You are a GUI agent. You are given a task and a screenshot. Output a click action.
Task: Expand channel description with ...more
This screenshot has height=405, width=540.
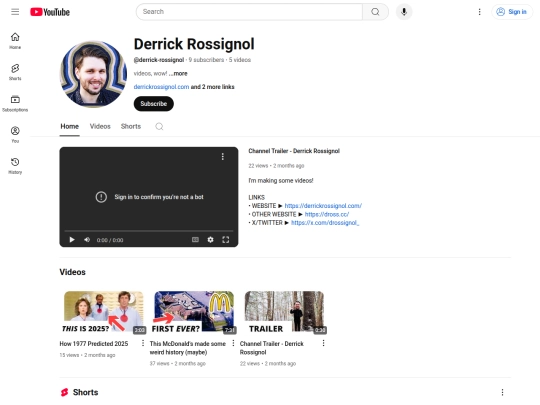click(x=178, y=73)
